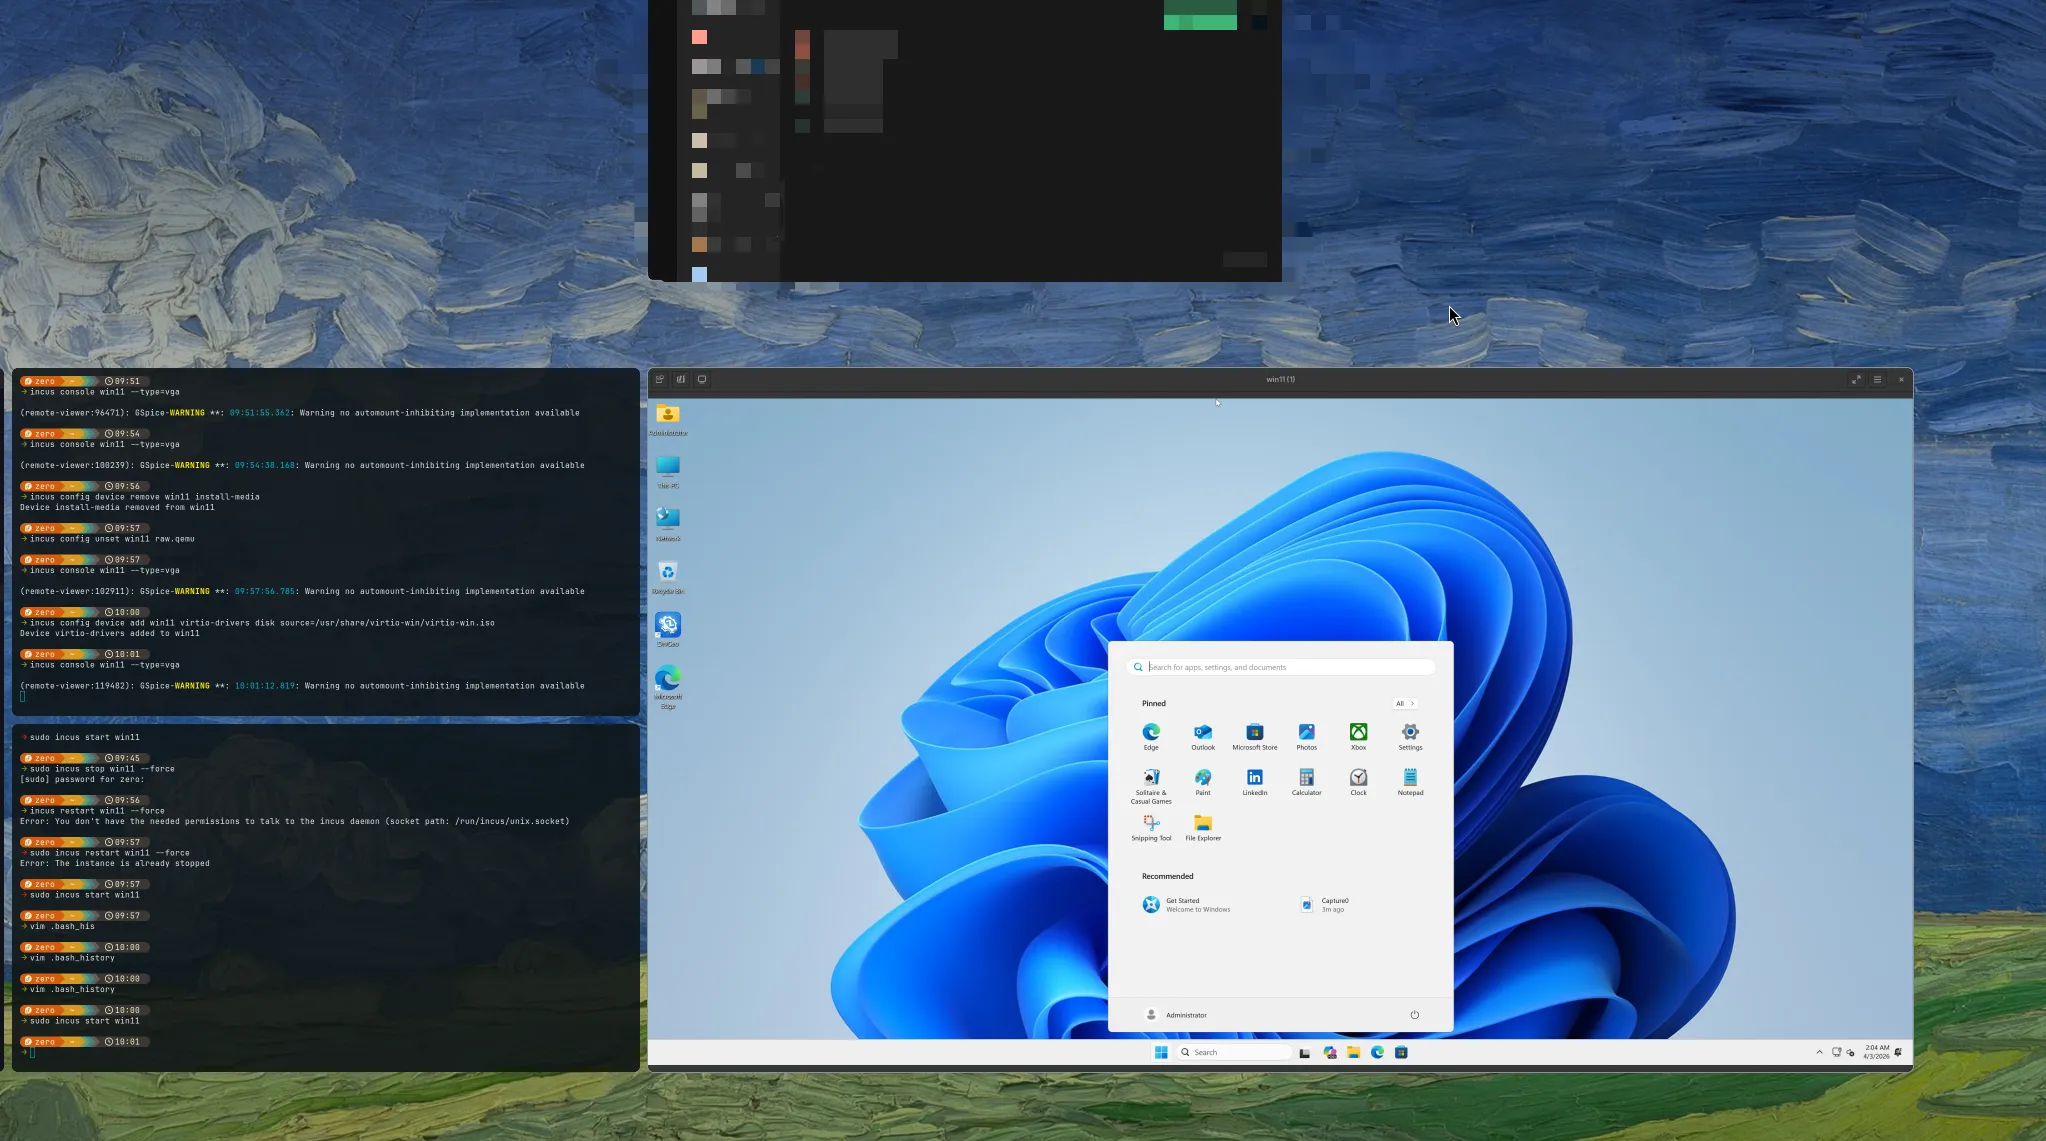Open remote viewer hamburger menu

click(1877, 379)
